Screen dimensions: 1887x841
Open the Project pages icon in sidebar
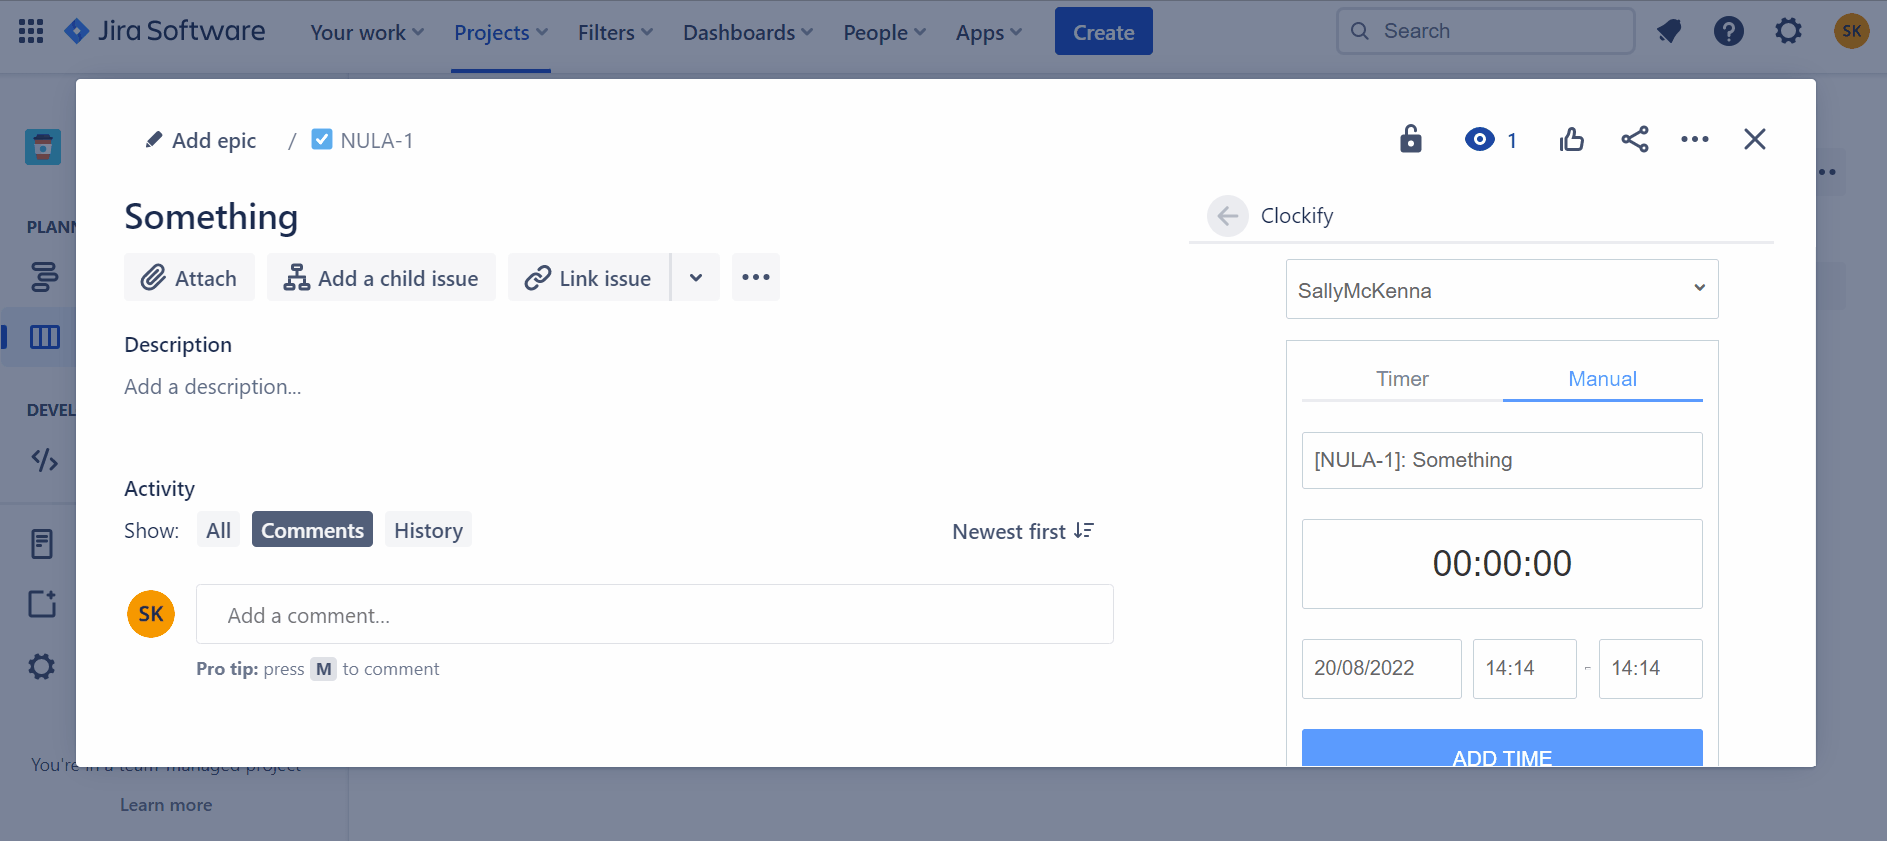42,544
